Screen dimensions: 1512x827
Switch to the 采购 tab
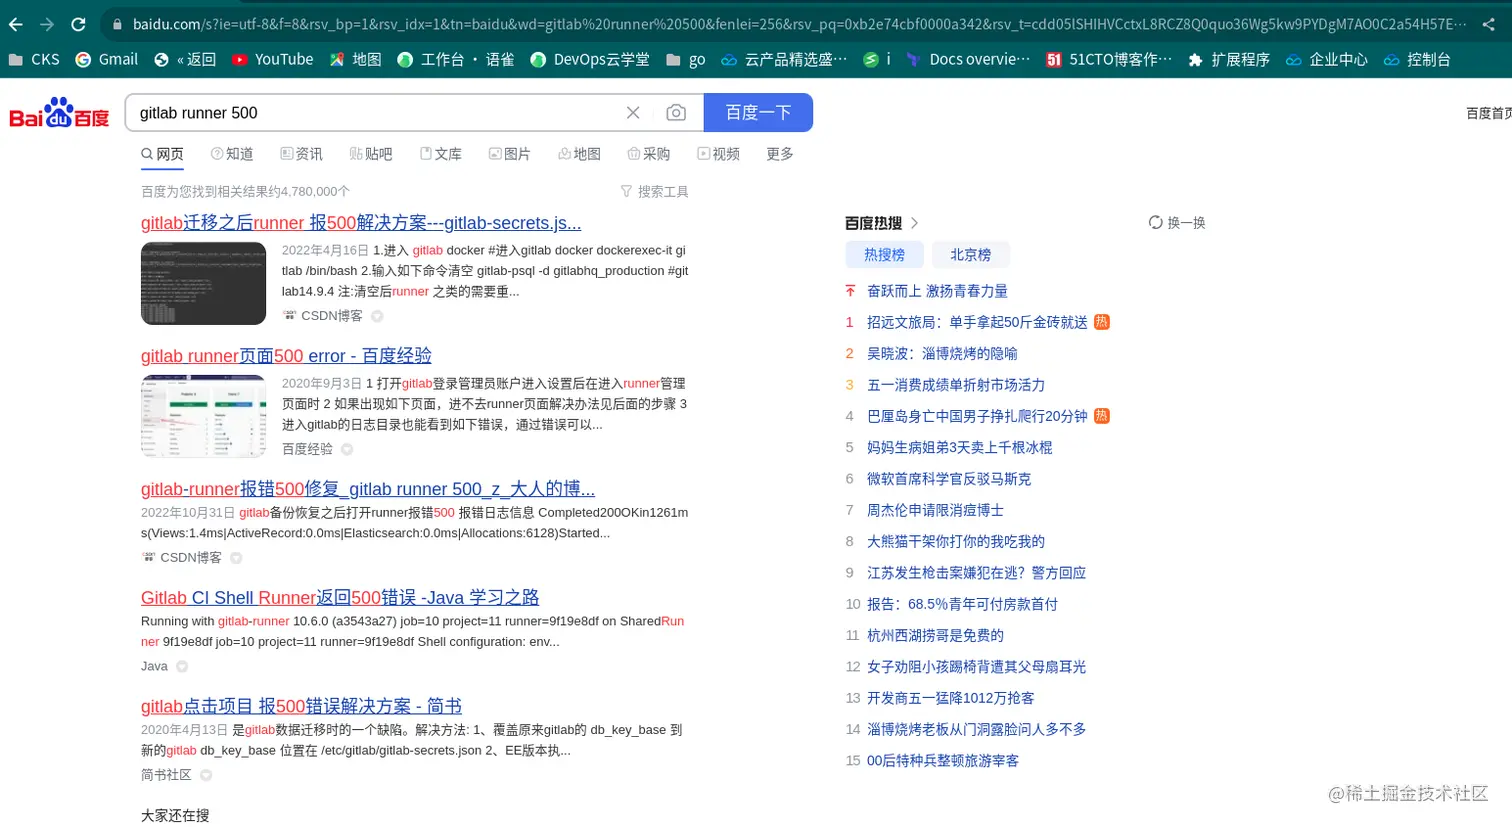click(648, 154)
